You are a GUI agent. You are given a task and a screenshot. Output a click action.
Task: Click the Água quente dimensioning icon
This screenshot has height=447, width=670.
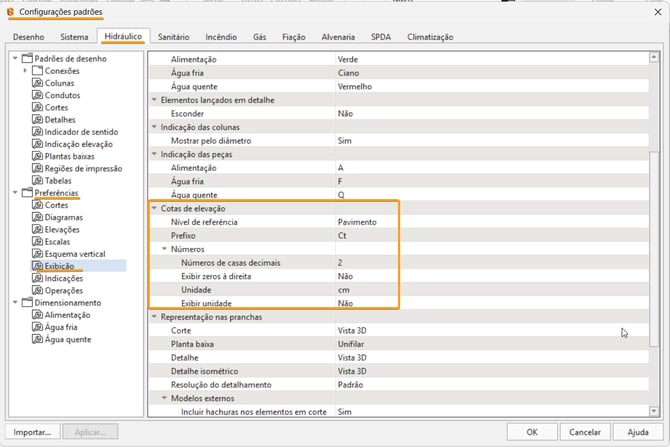pyautogui.click(x=38, y=339)
